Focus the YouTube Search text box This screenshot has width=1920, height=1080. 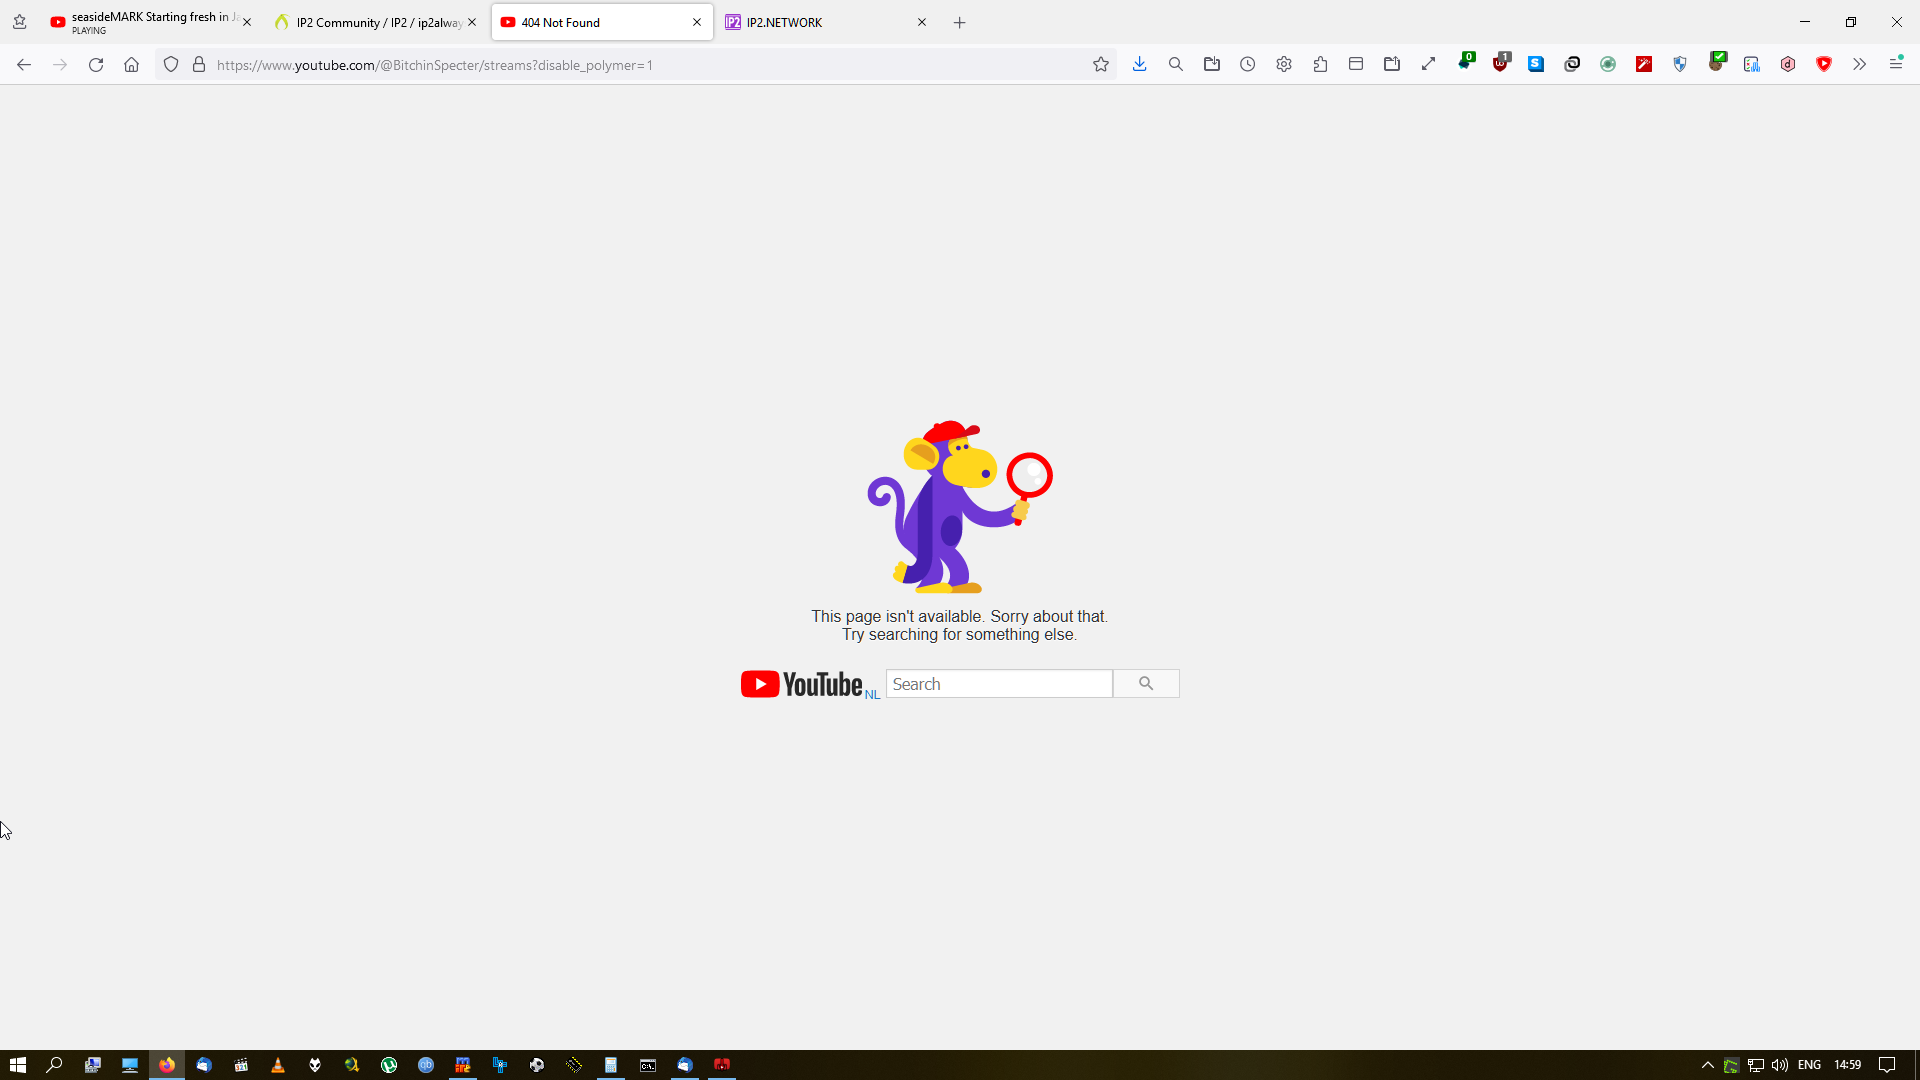999,684
